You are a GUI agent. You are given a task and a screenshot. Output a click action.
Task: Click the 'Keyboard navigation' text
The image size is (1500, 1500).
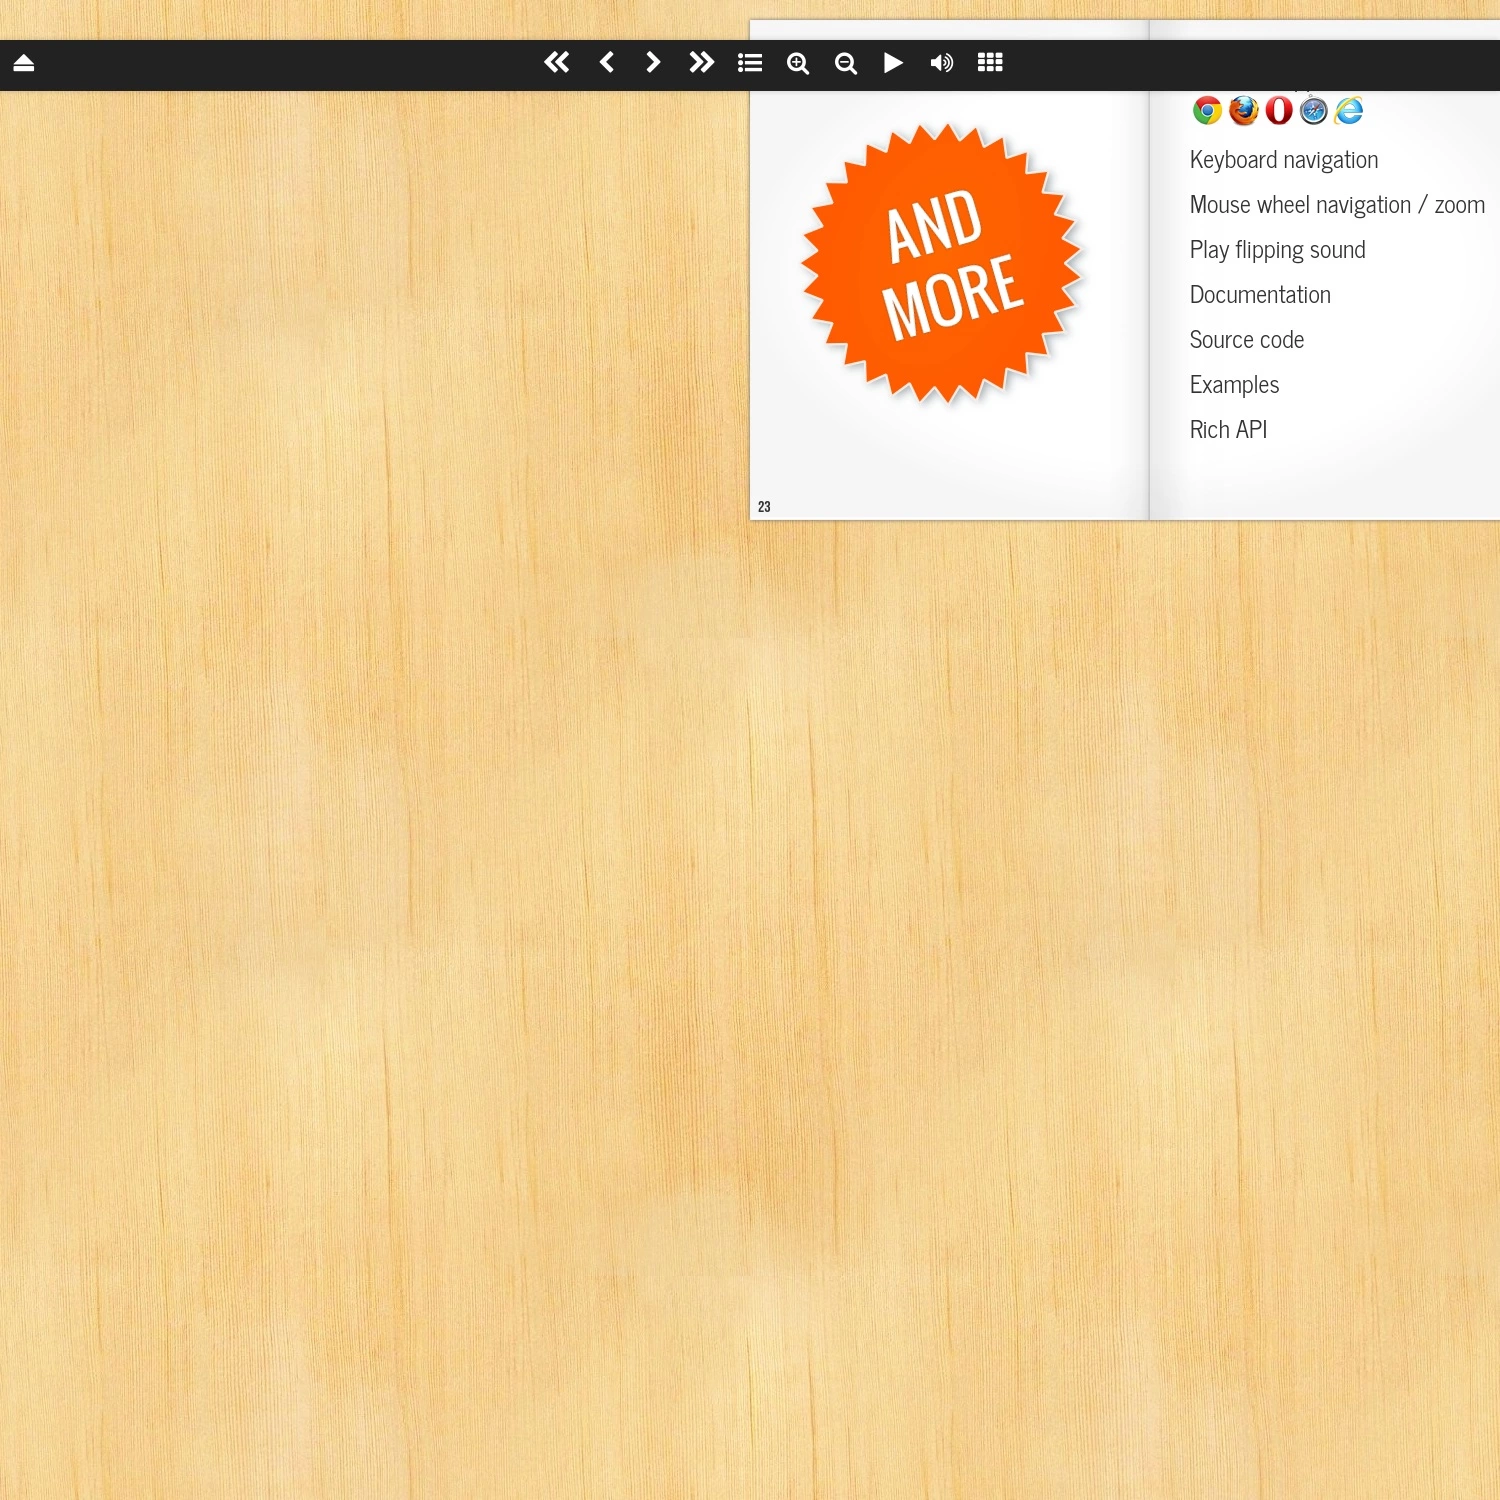tap(1284, 160)
